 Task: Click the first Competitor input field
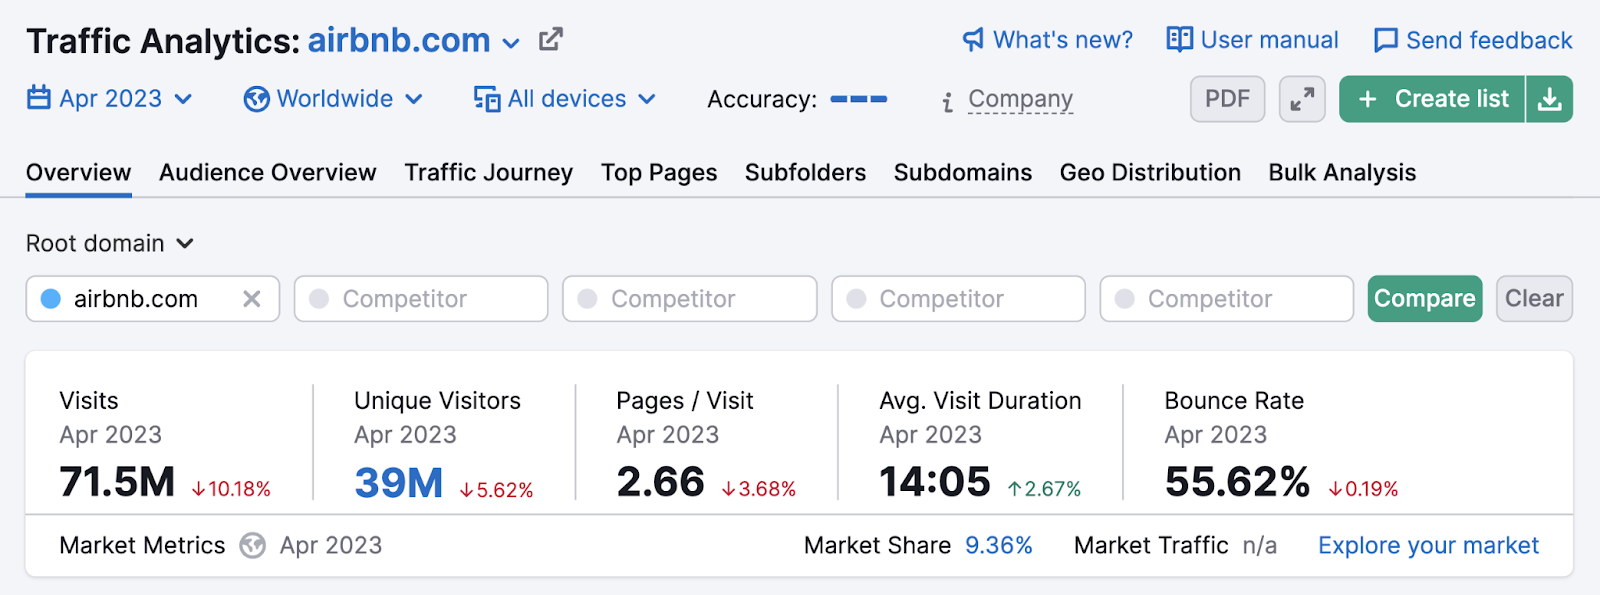pos(421,299)
